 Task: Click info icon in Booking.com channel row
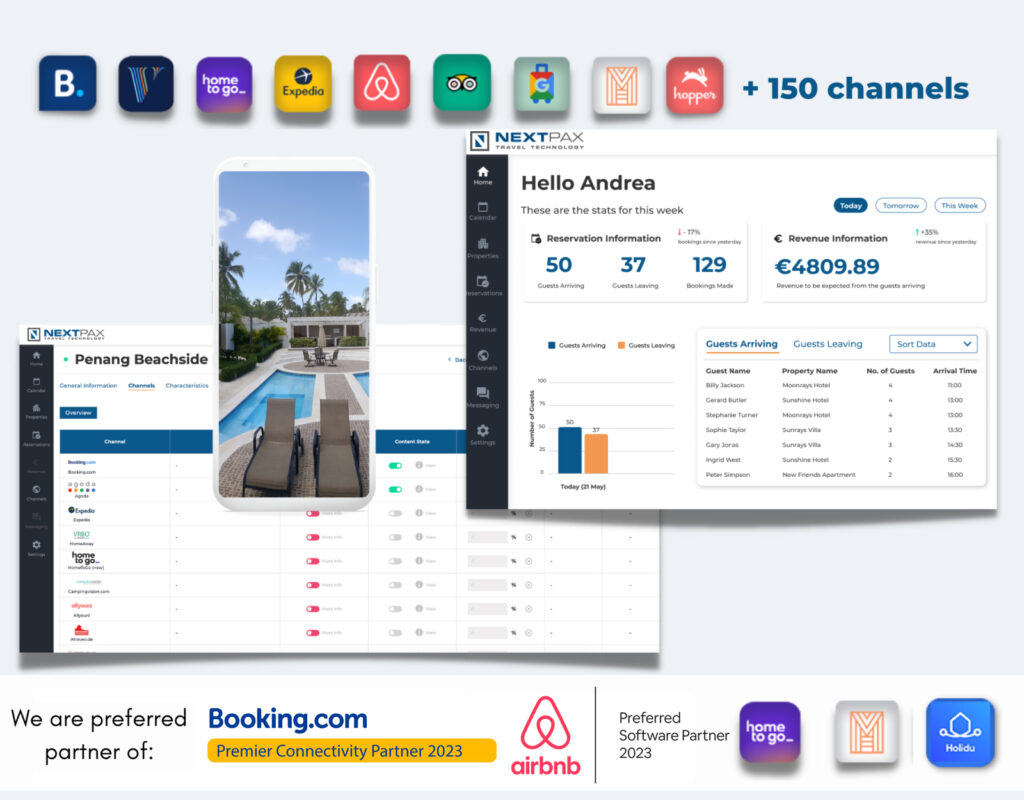click(x=419, y=466)
